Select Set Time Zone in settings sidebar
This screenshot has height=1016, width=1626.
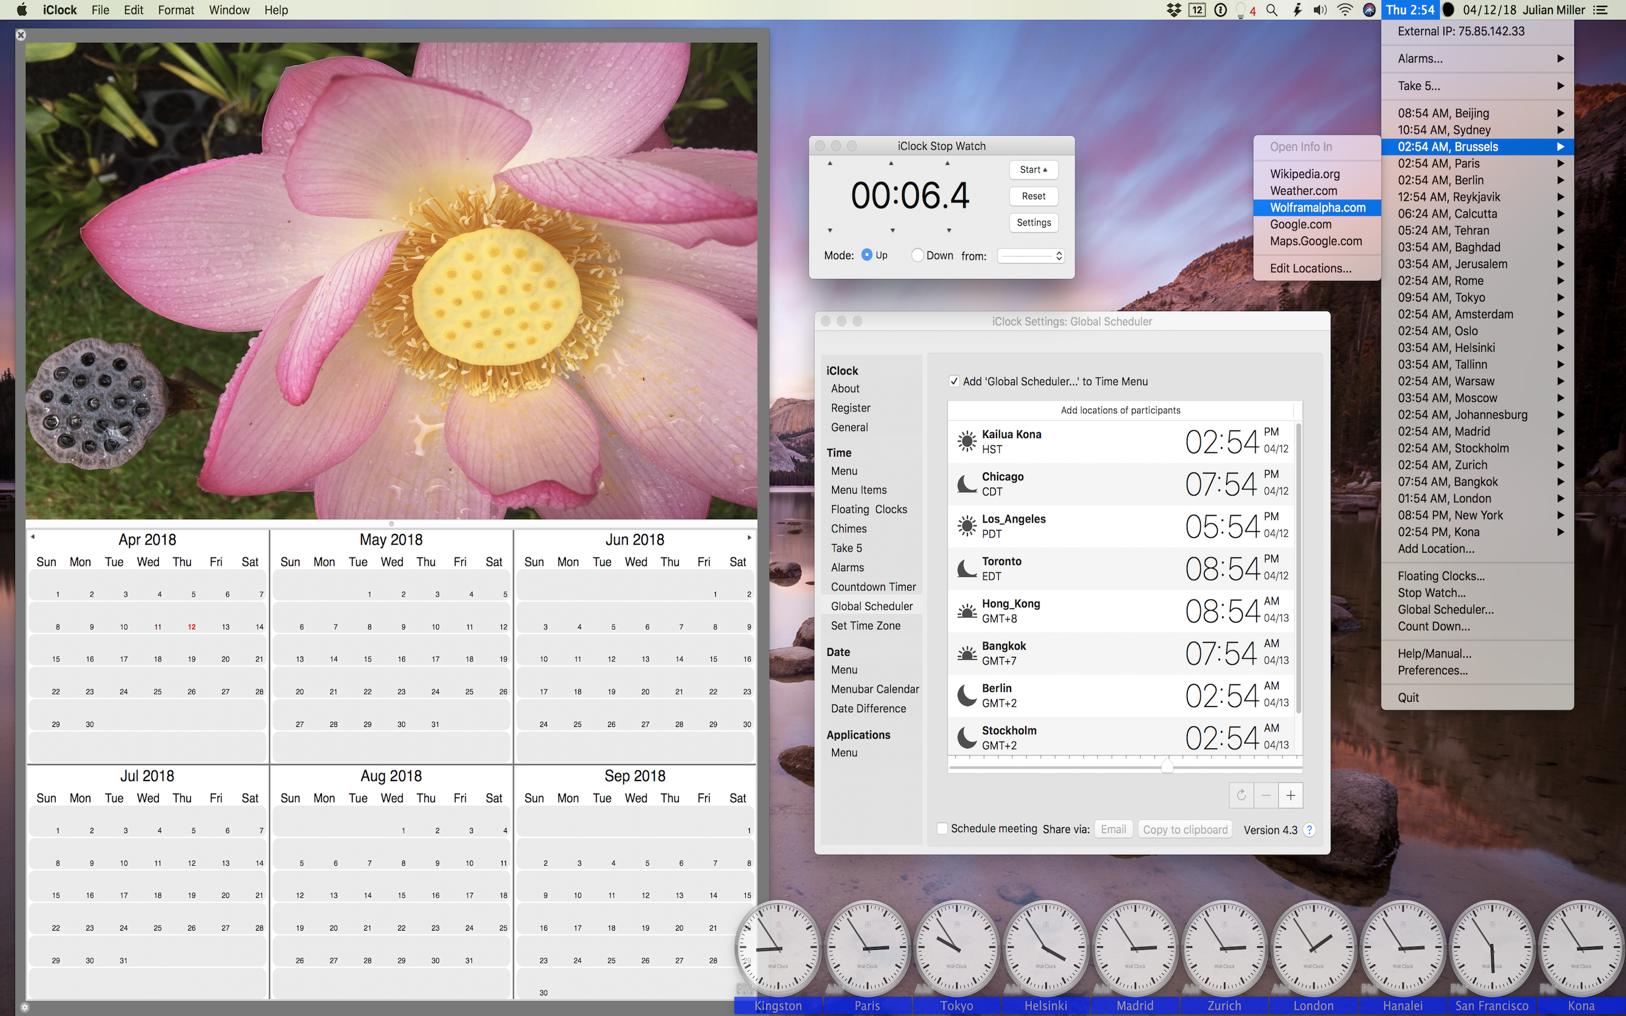tap(865, 626)
